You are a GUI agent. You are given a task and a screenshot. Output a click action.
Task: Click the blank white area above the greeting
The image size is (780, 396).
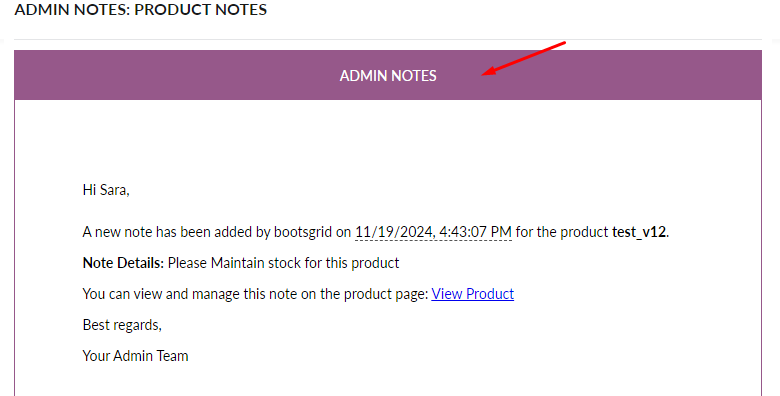coord(388,139)
